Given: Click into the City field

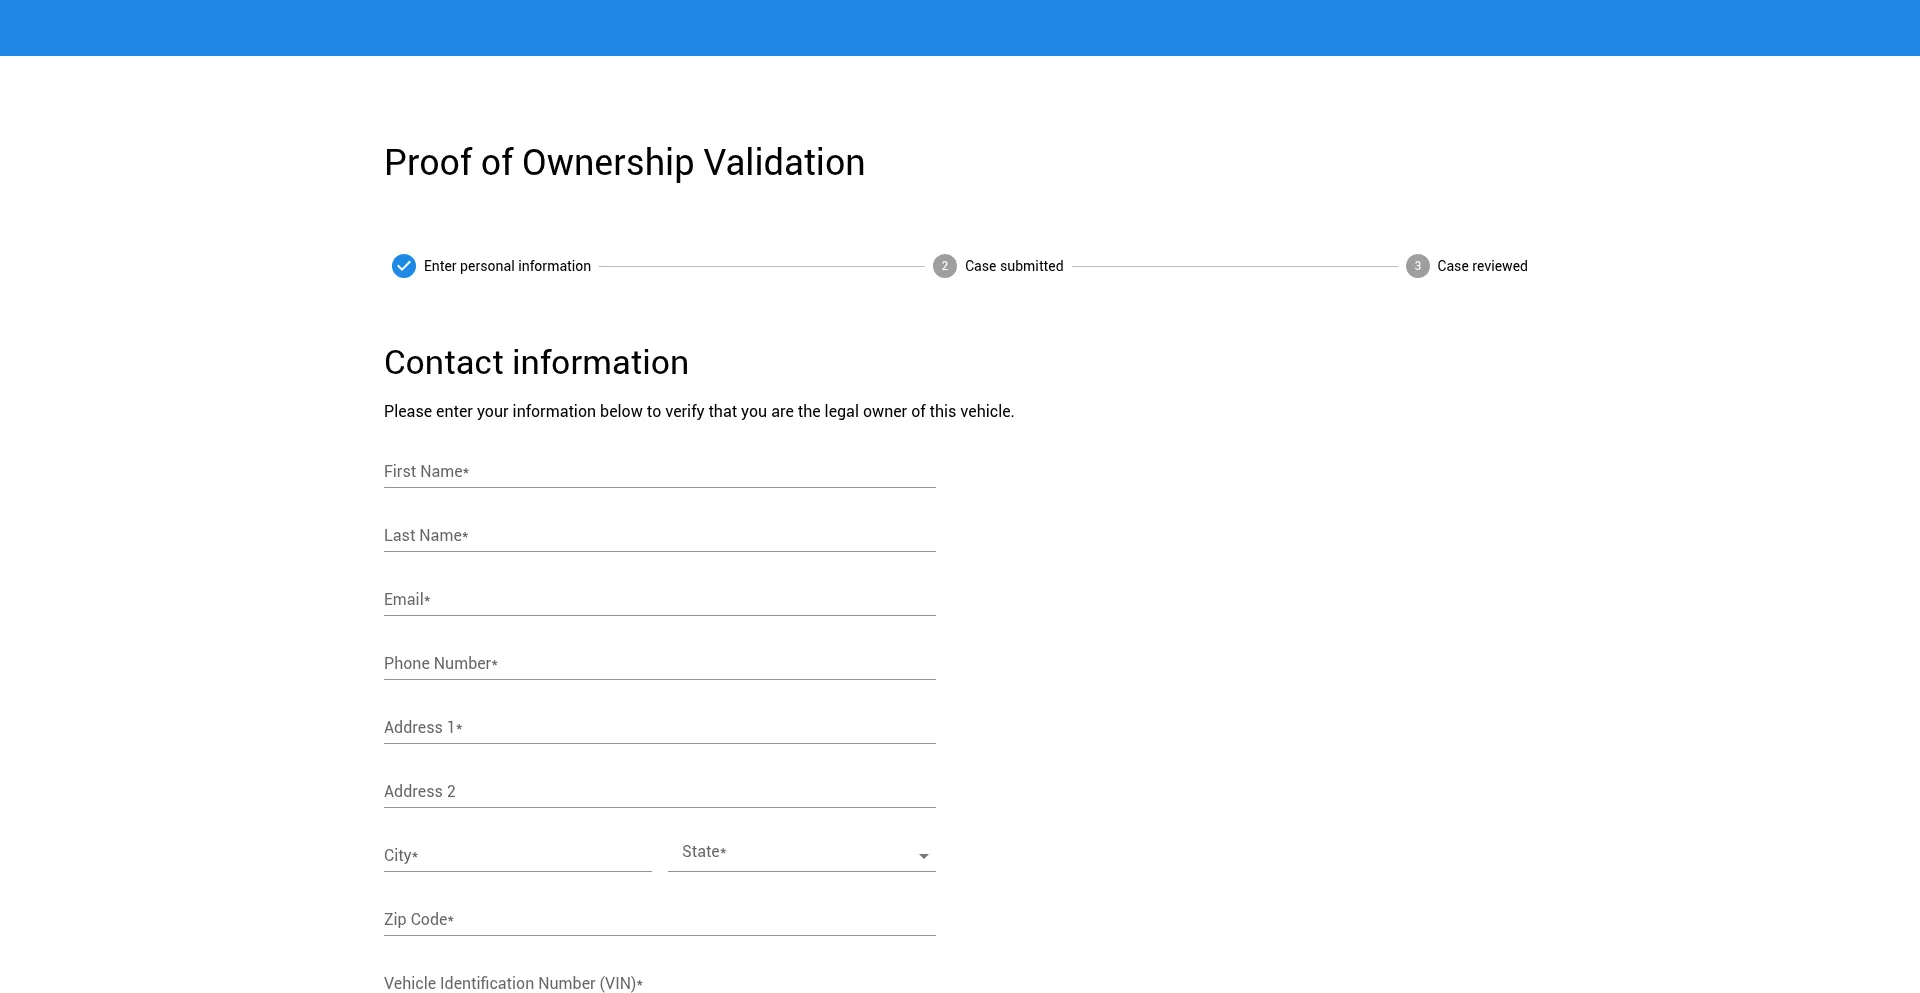Looking at the screenshot, I should [517, 855].
